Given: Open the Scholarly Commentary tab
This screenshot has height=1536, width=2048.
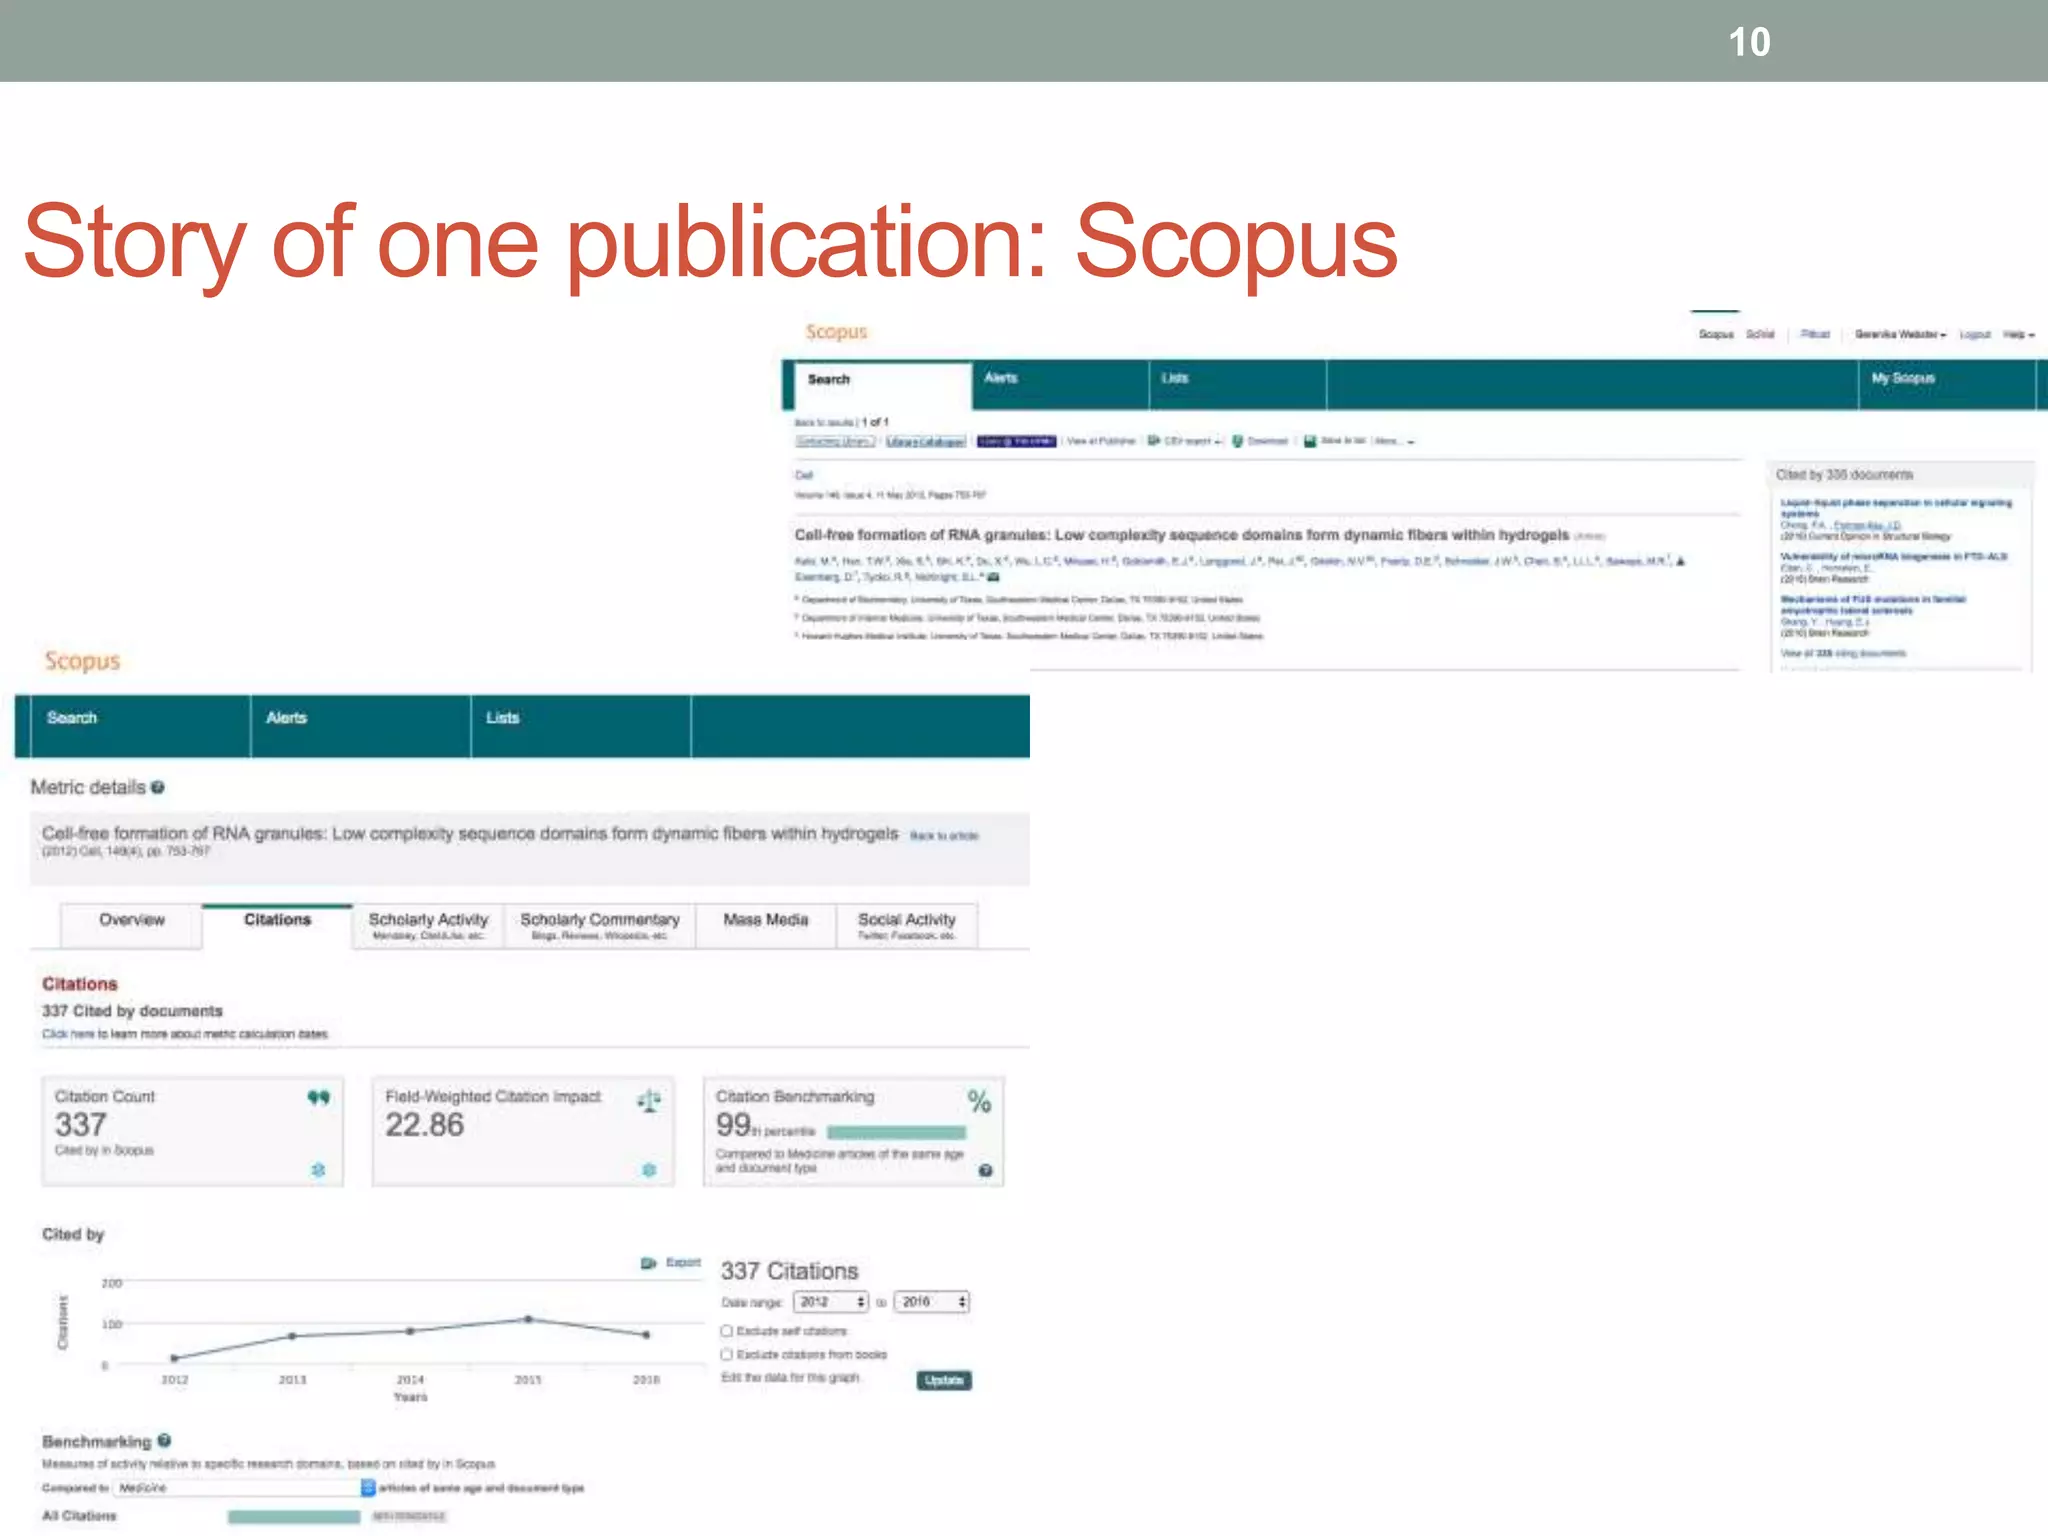Looking at the screenshot, I should pyautogui.click(x=599, y=925).
